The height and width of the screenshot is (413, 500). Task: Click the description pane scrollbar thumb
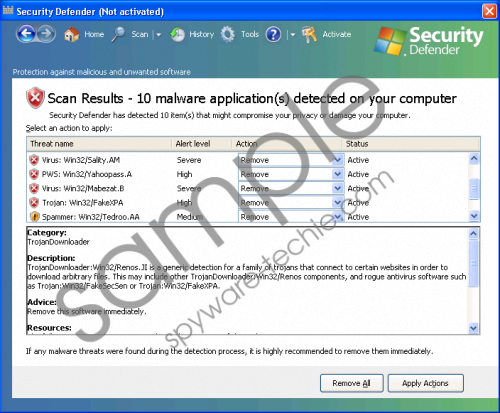[473, 263]
